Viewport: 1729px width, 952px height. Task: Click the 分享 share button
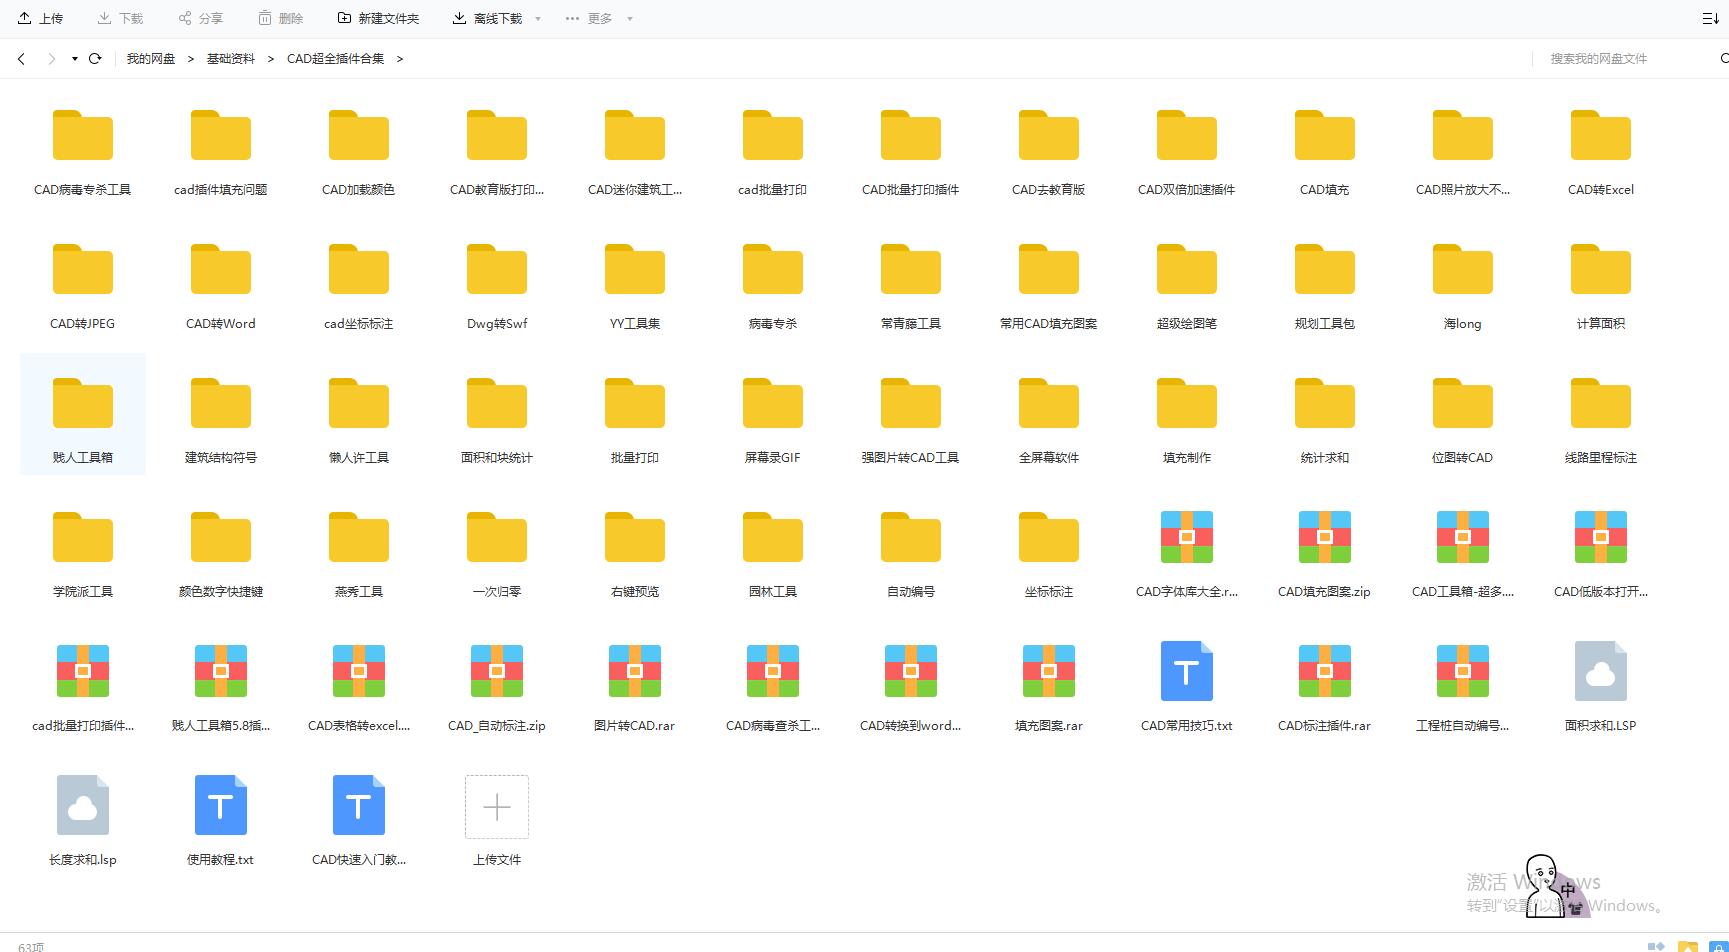coord(200,19)
